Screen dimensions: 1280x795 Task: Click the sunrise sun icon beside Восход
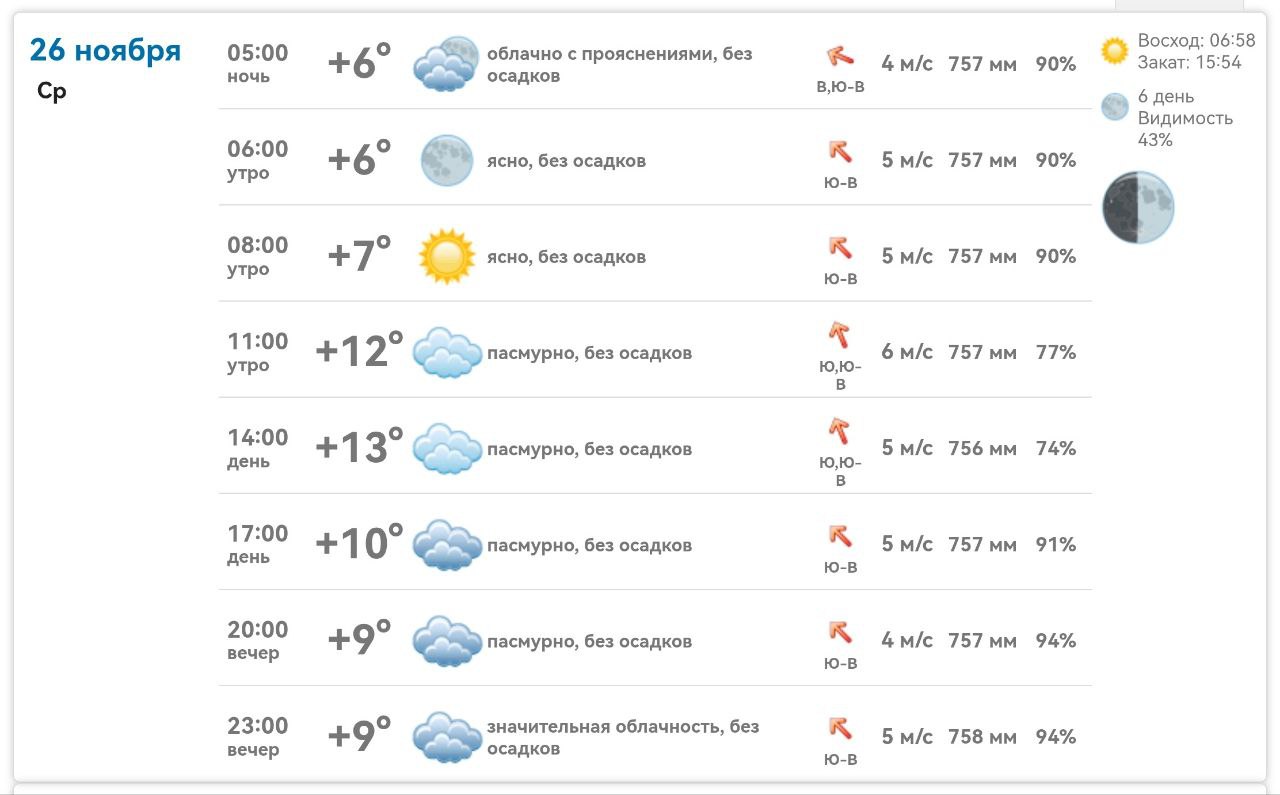point(1114,51)
